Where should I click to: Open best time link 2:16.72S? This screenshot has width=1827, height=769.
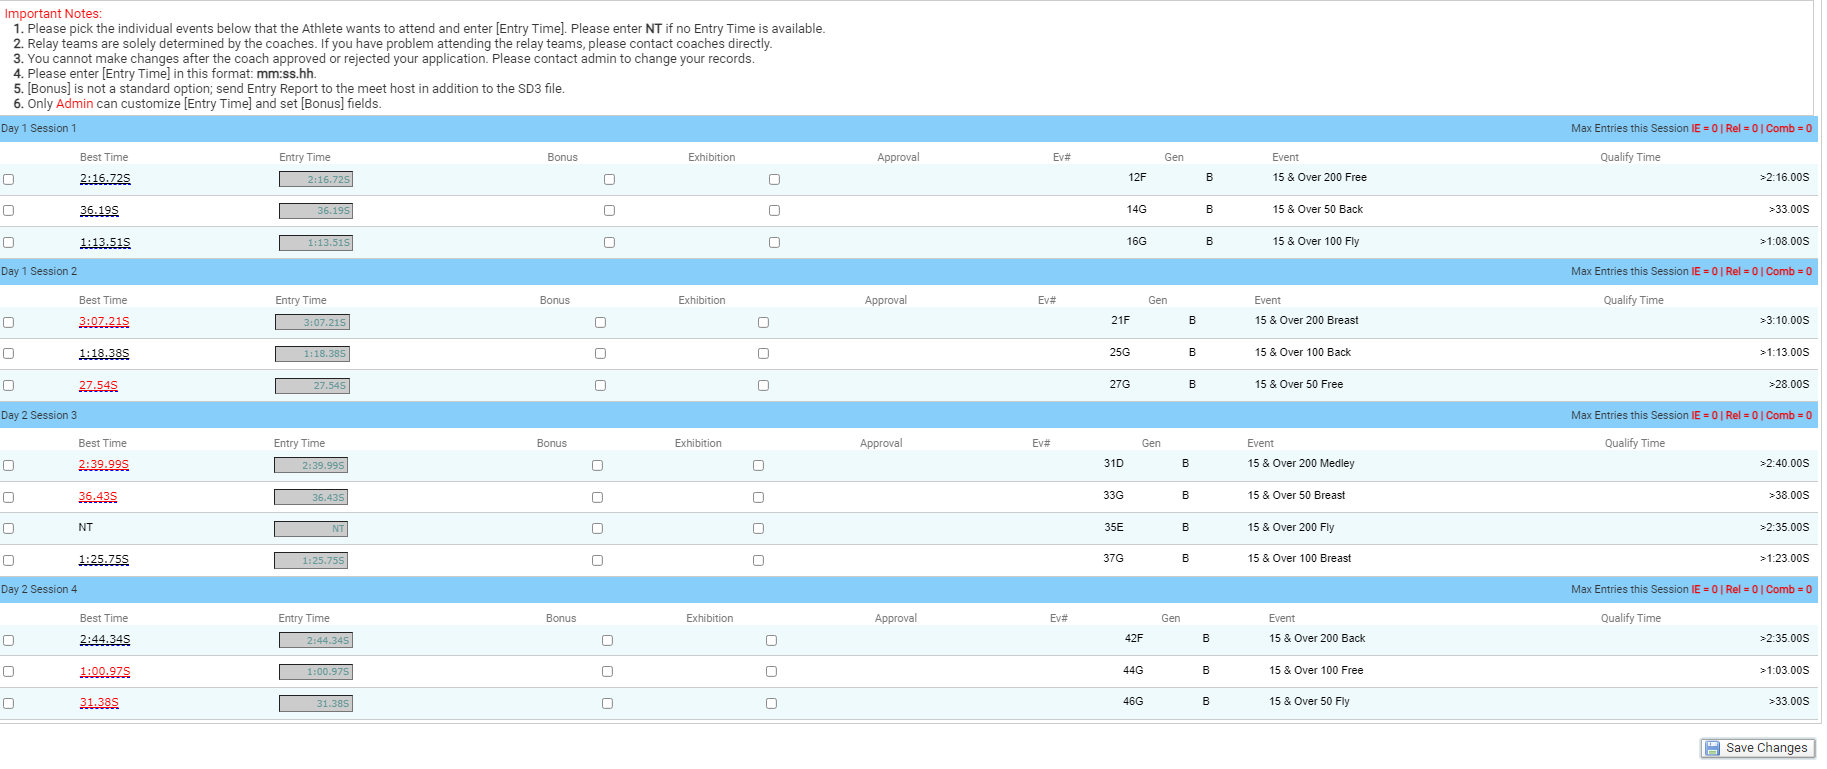point(105,179)
